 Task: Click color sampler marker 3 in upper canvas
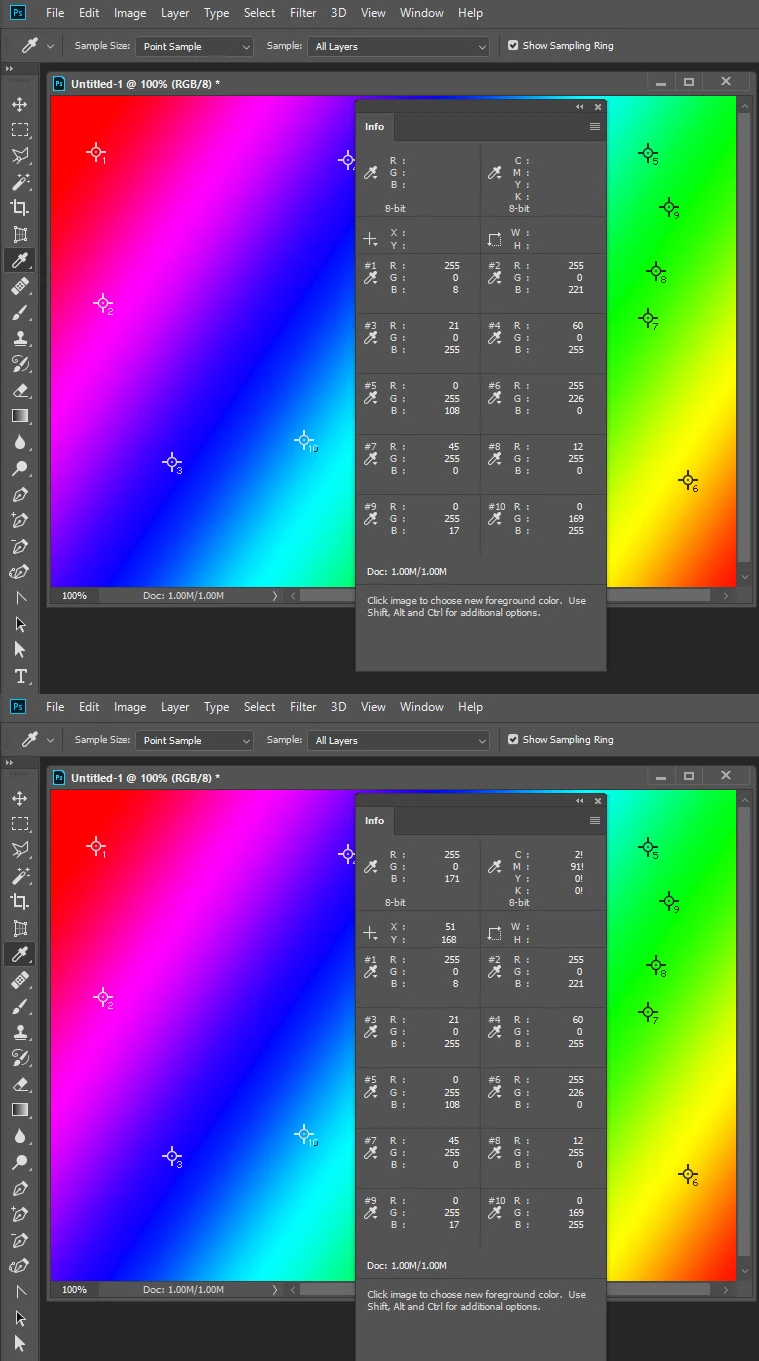click(172, 462)
